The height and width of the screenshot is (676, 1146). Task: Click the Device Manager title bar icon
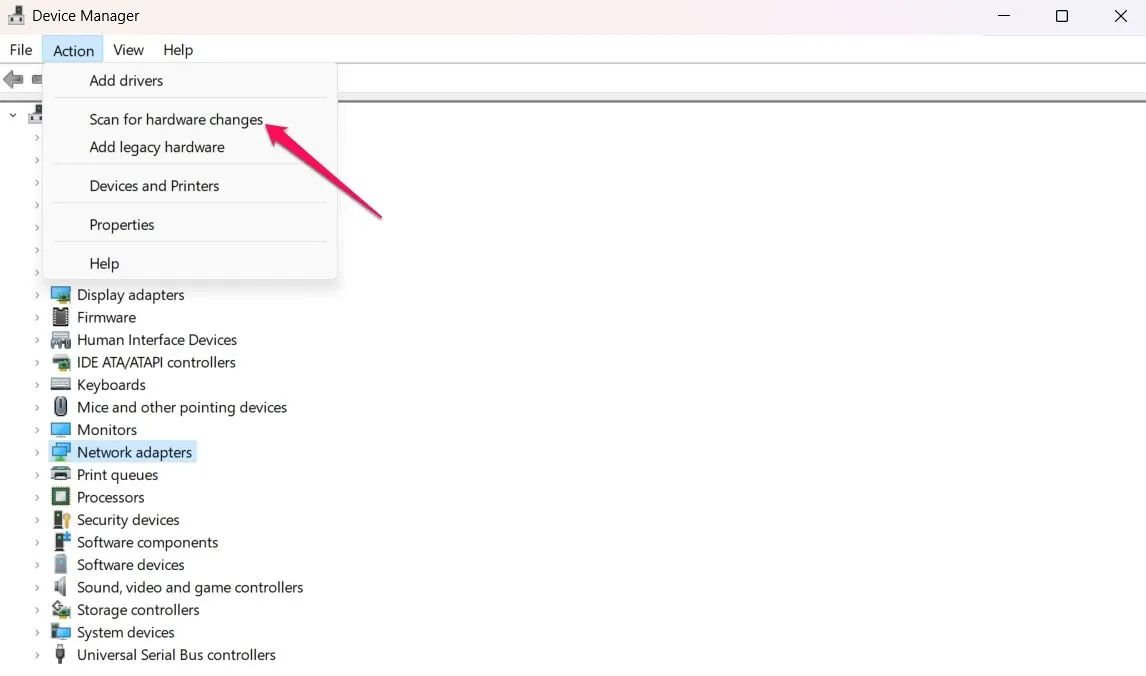pos(16,15)
